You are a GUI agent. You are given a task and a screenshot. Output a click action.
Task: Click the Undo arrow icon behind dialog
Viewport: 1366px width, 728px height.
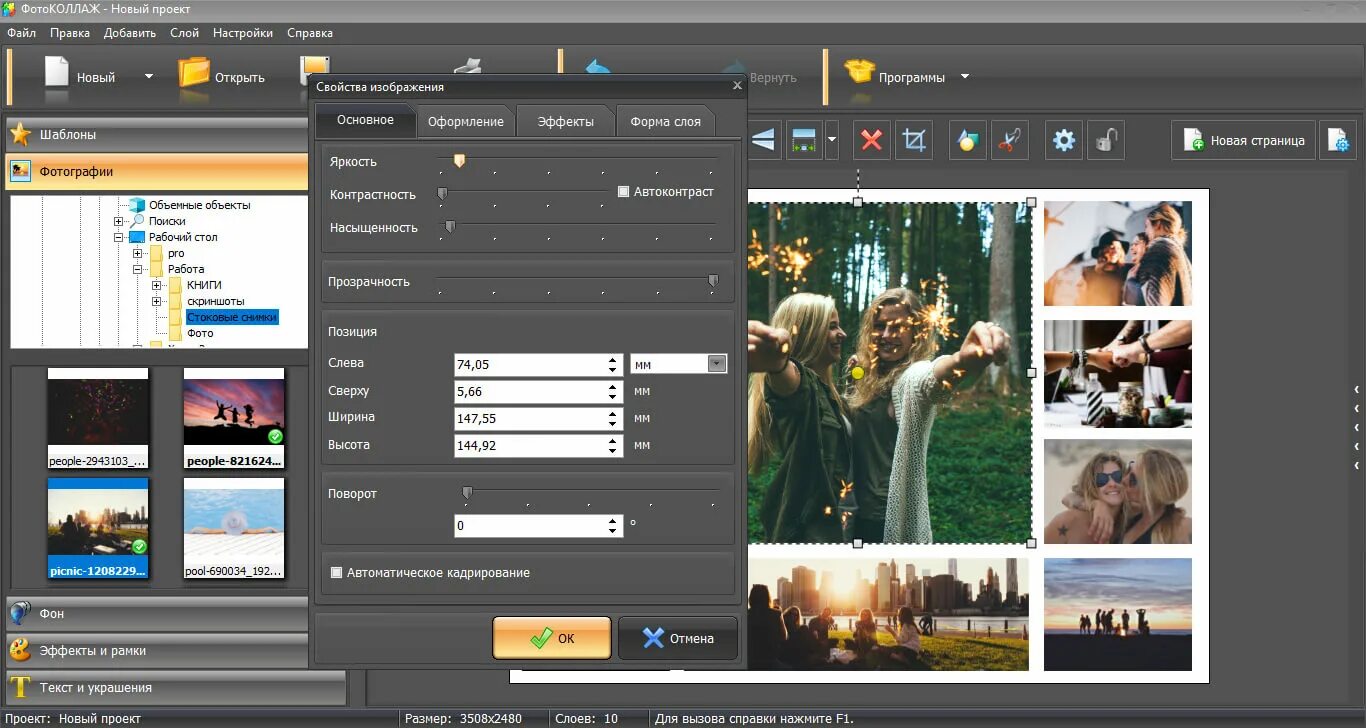click(x=598, y=69)
